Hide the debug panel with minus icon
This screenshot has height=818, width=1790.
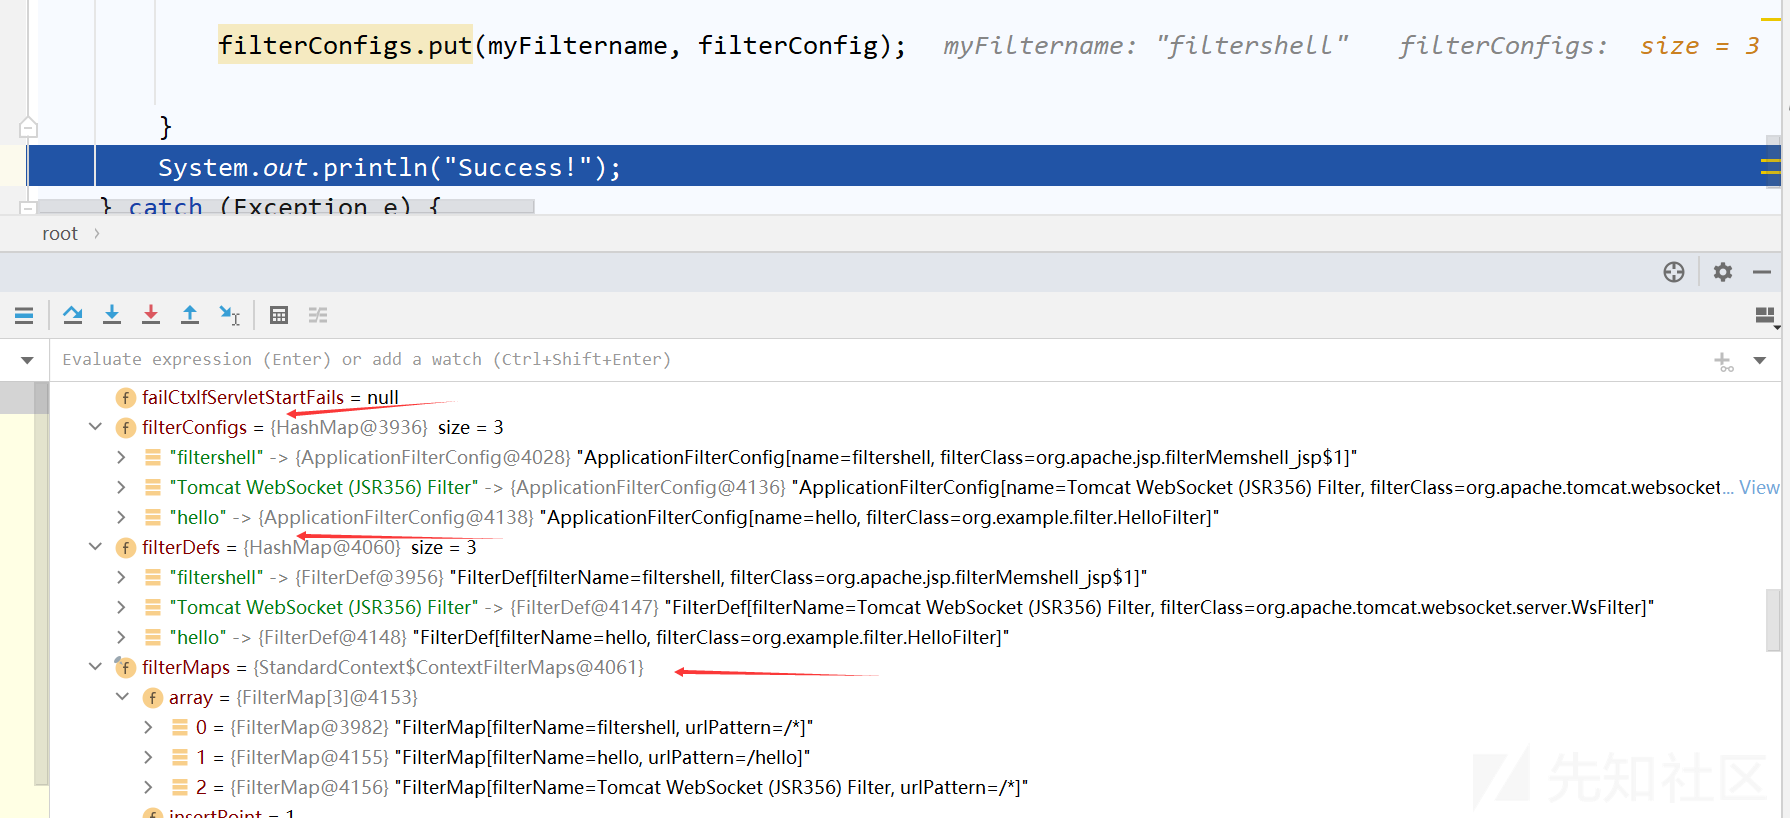click(x=1762, y=272)
